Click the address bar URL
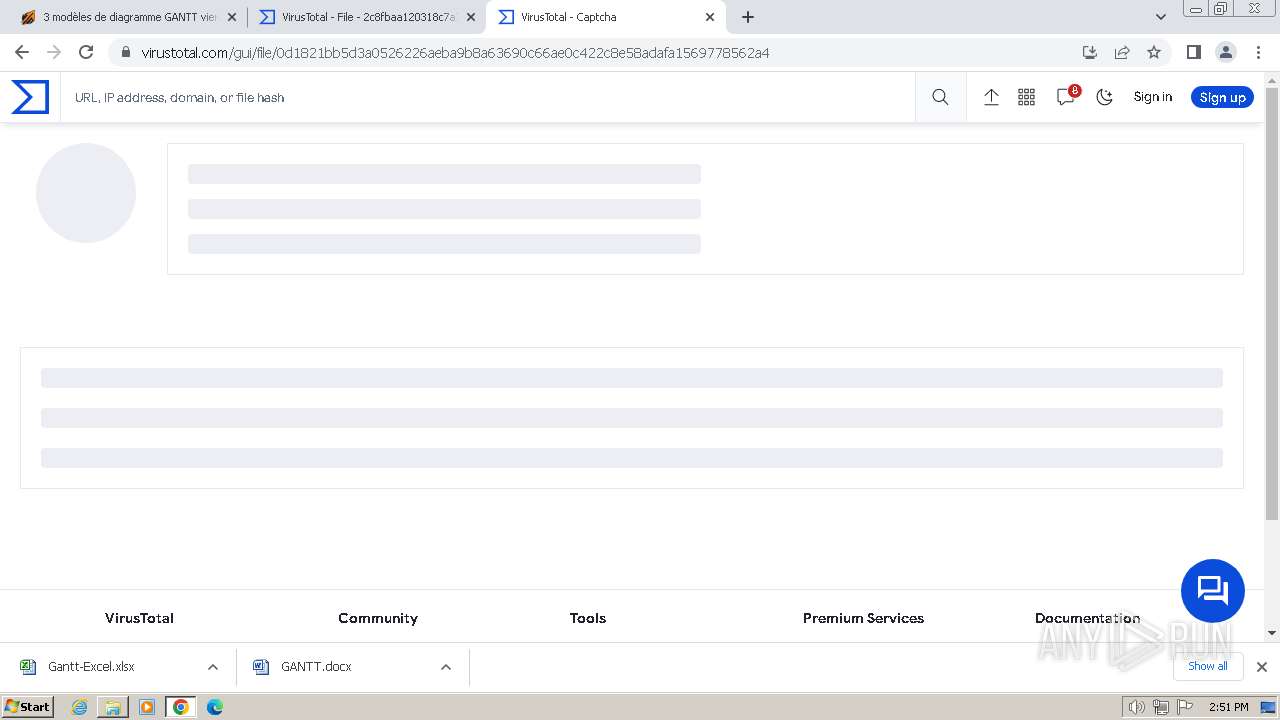 pyautogui.click(x=456, y=53)
